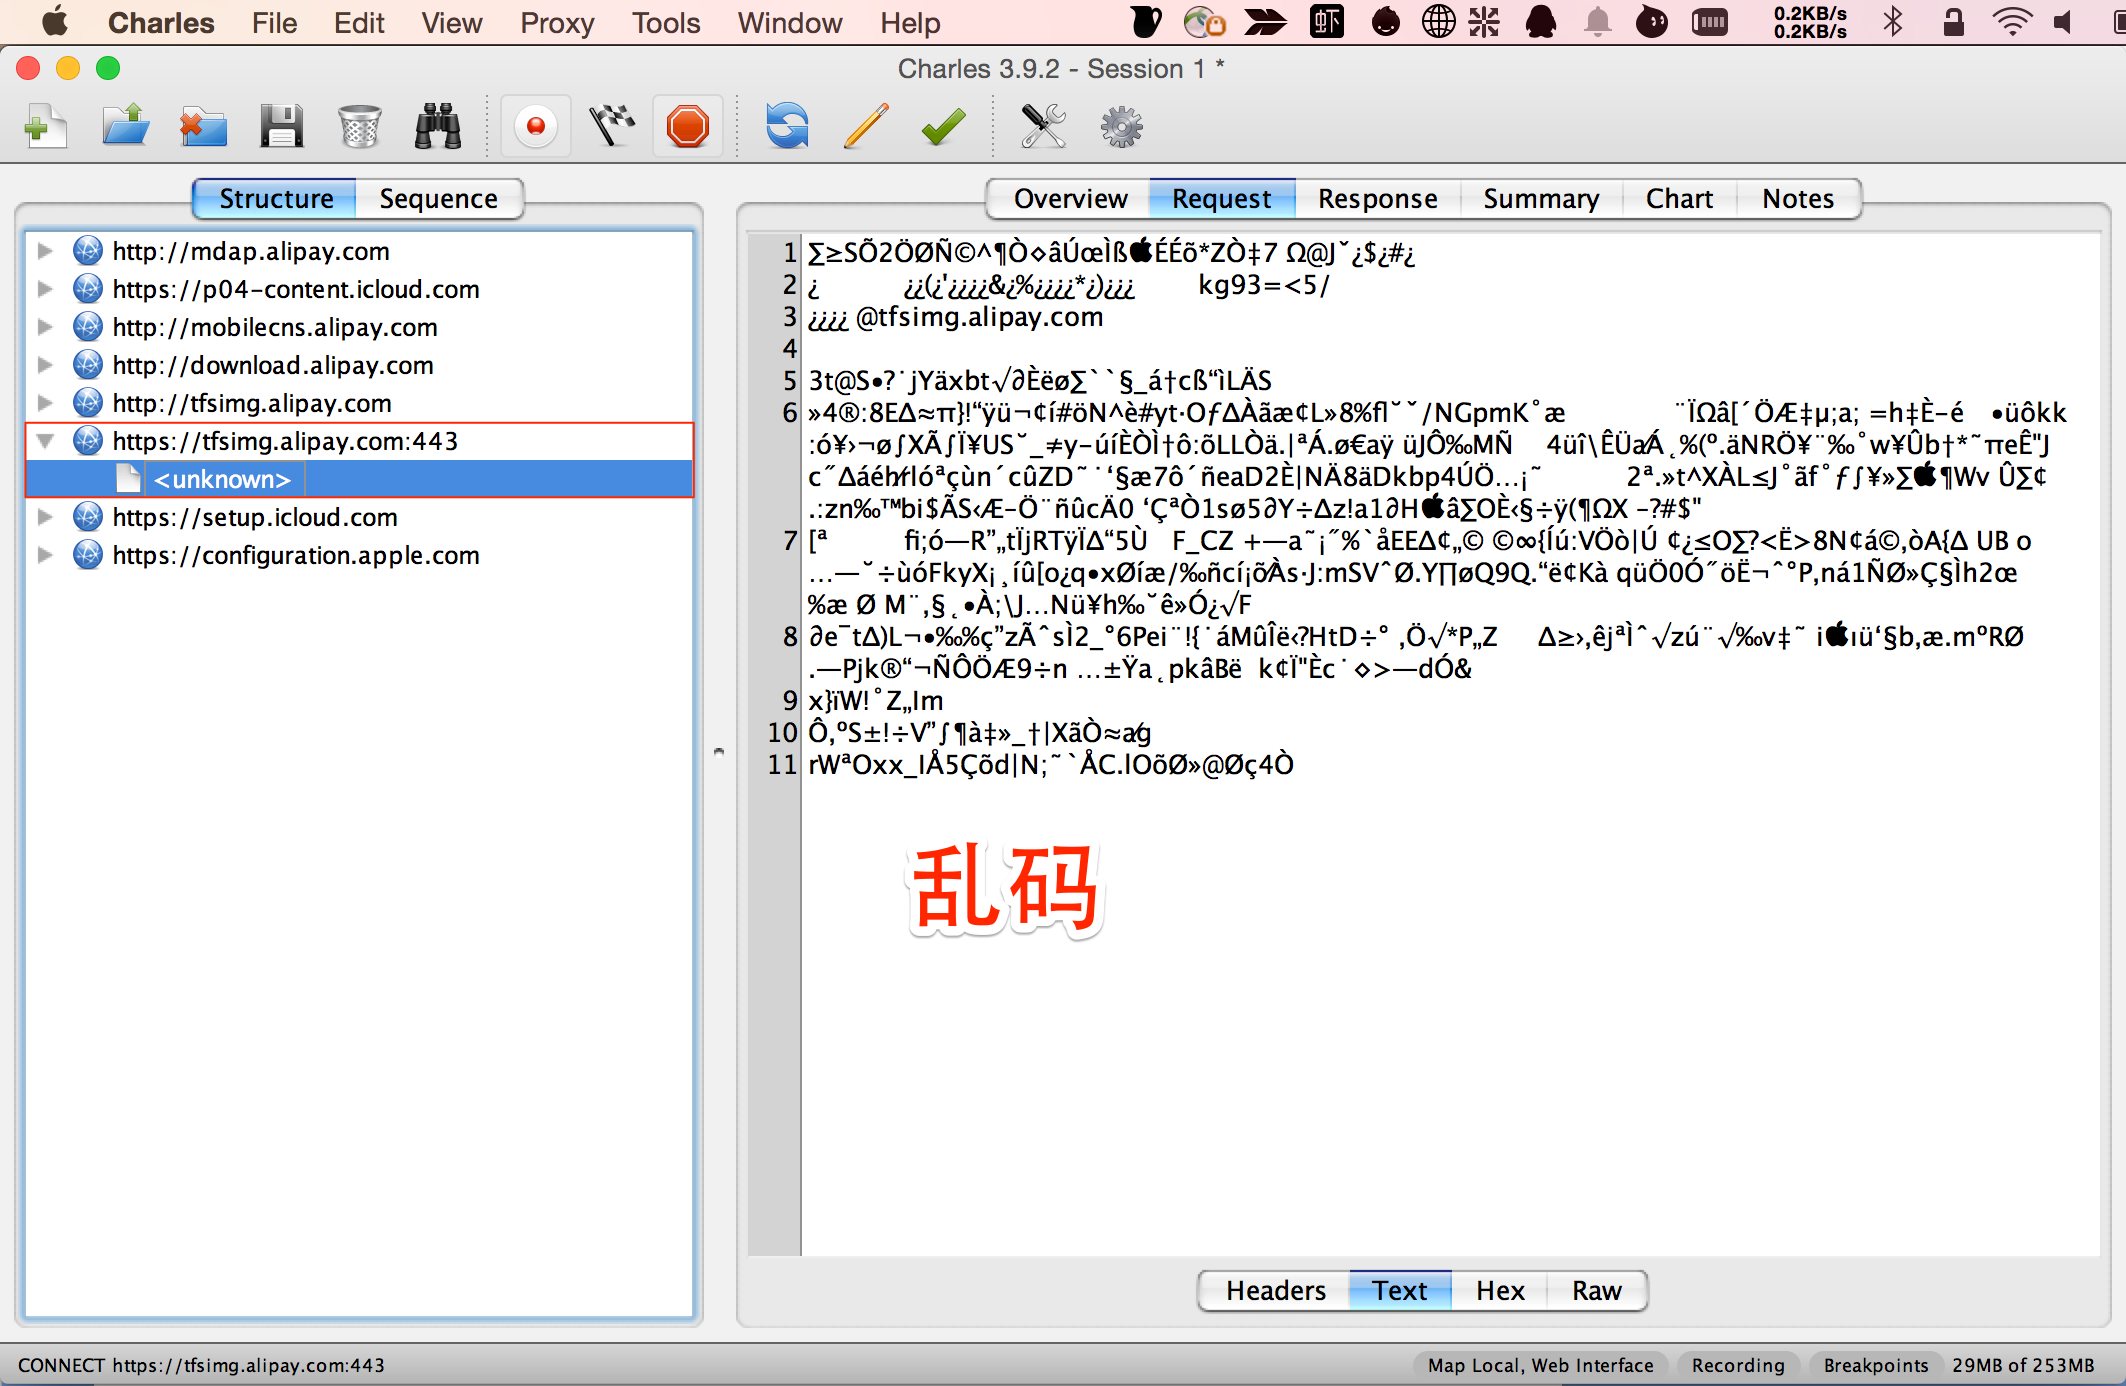Open Tools via the wrench and screwdriver icon
The image size is (2126, 1386).
pos(1043,127)
